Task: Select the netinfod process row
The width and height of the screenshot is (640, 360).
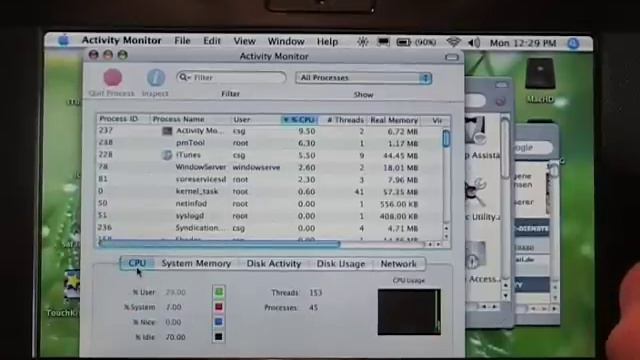Action: pos(269,204)
